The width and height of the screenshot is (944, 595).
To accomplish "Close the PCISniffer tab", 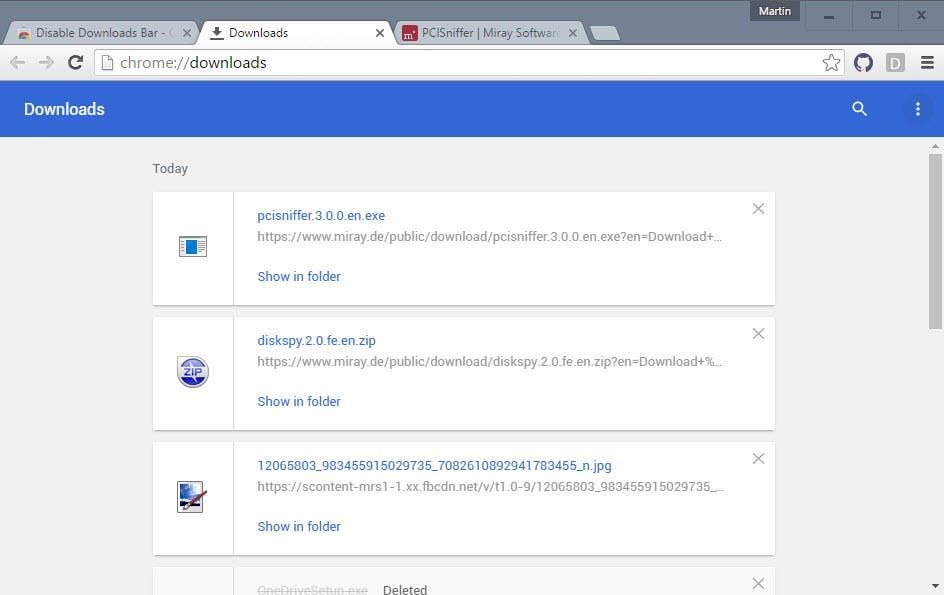I will [x=573, y=33].
